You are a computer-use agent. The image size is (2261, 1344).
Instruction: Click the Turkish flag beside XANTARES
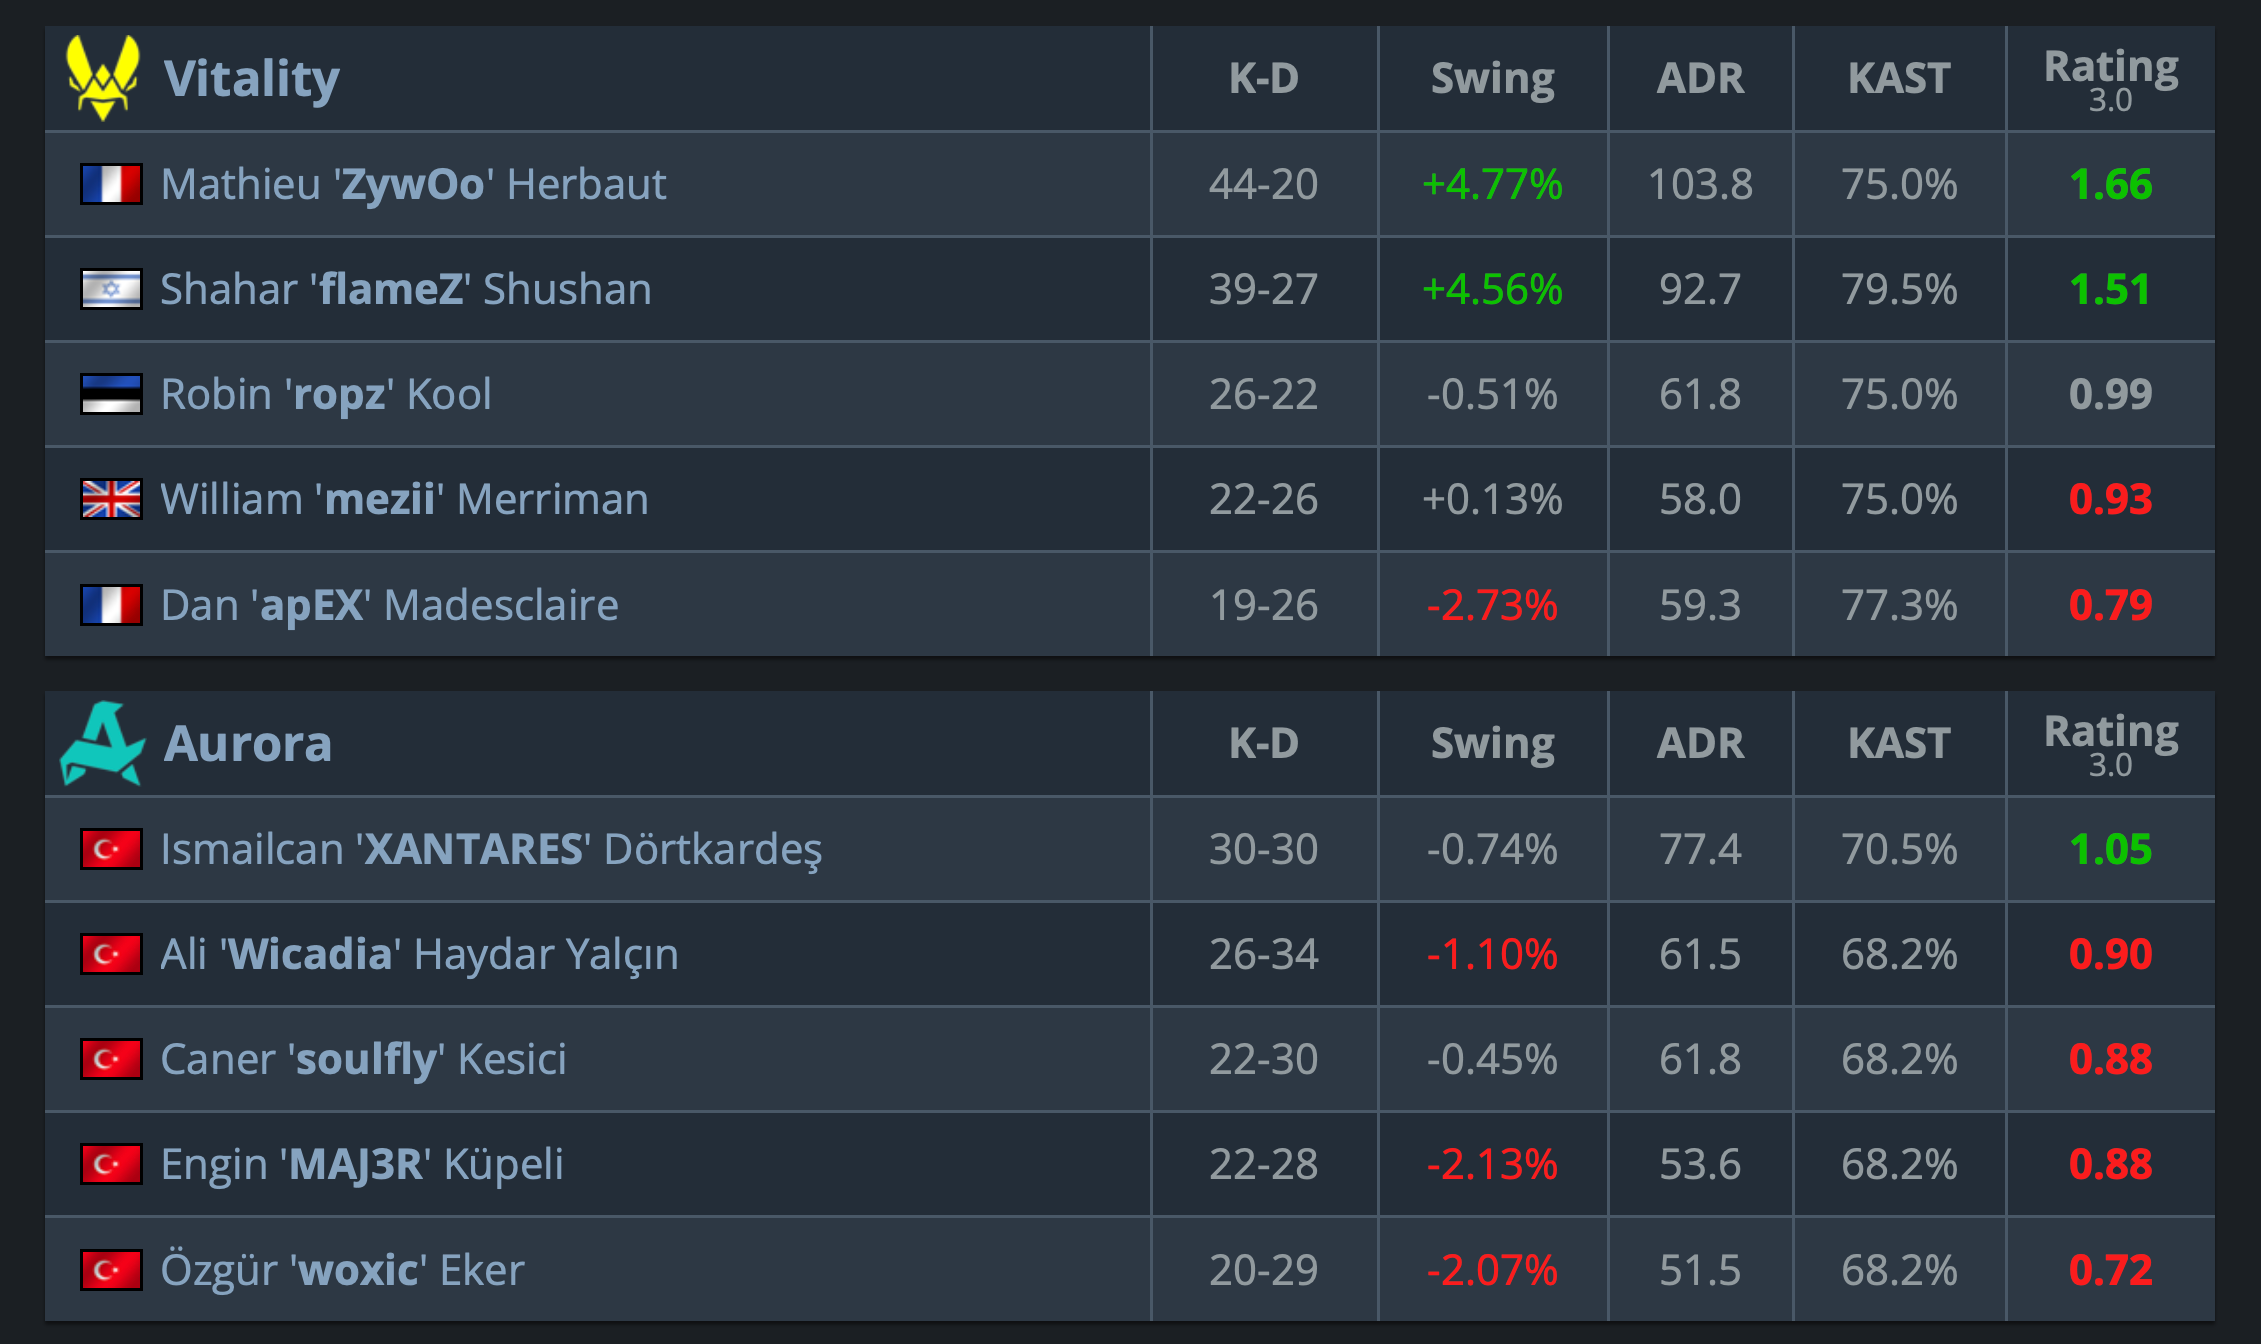[111, 849]
